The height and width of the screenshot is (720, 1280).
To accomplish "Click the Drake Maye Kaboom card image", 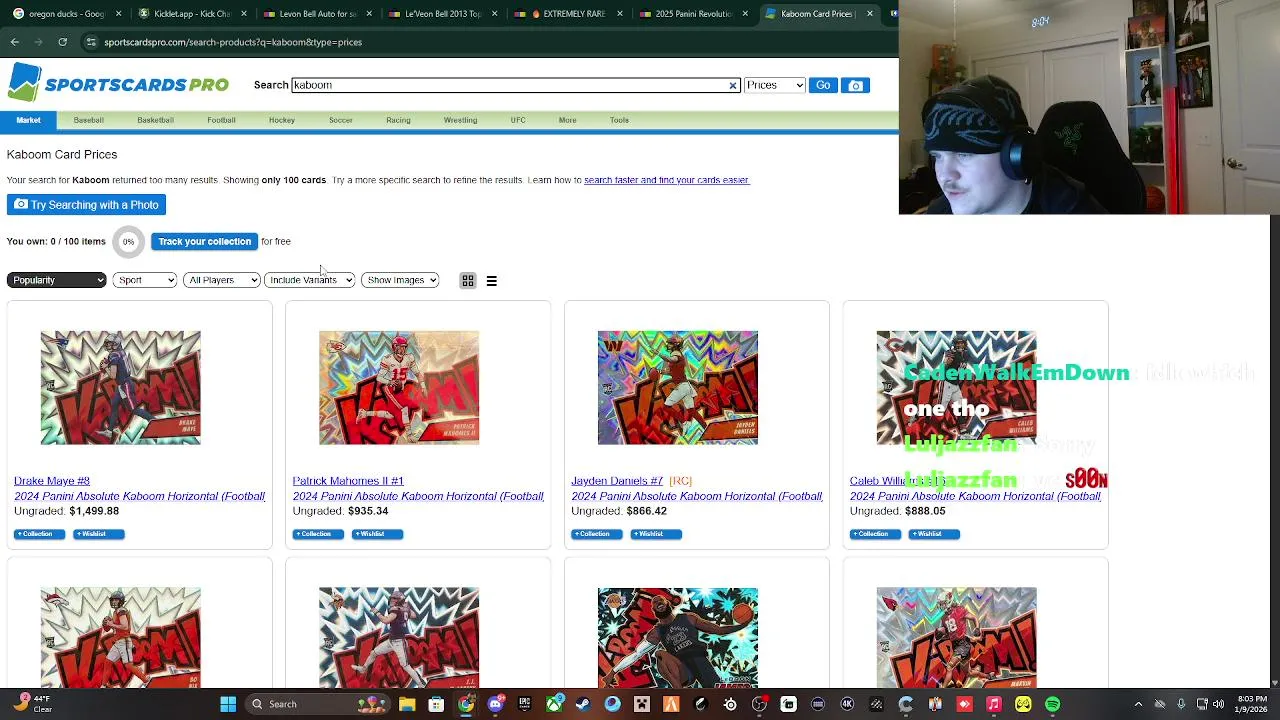I will click(120, 388).
